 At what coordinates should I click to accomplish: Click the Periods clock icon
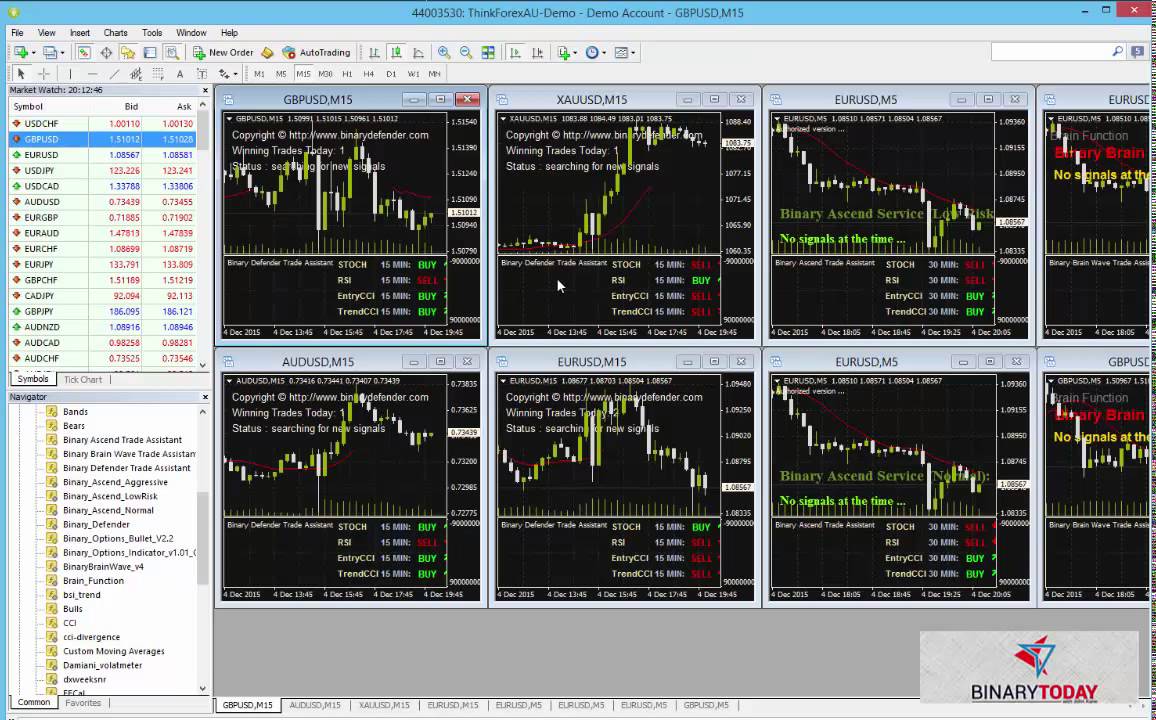coord(592,52)
